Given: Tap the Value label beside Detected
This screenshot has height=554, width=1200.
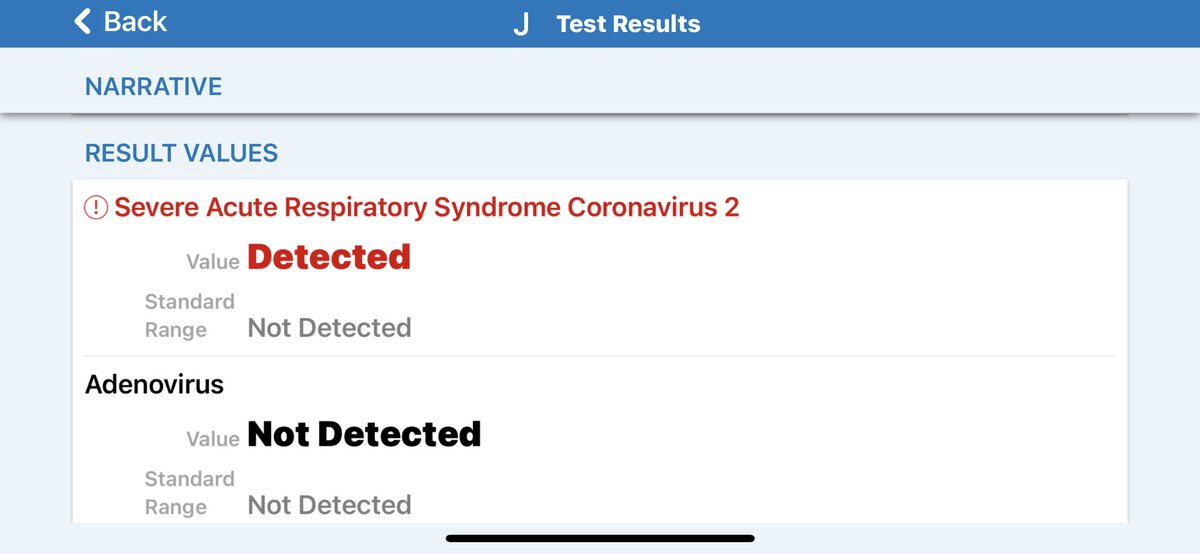Looking at the screenshot, I should pos(213,262).
